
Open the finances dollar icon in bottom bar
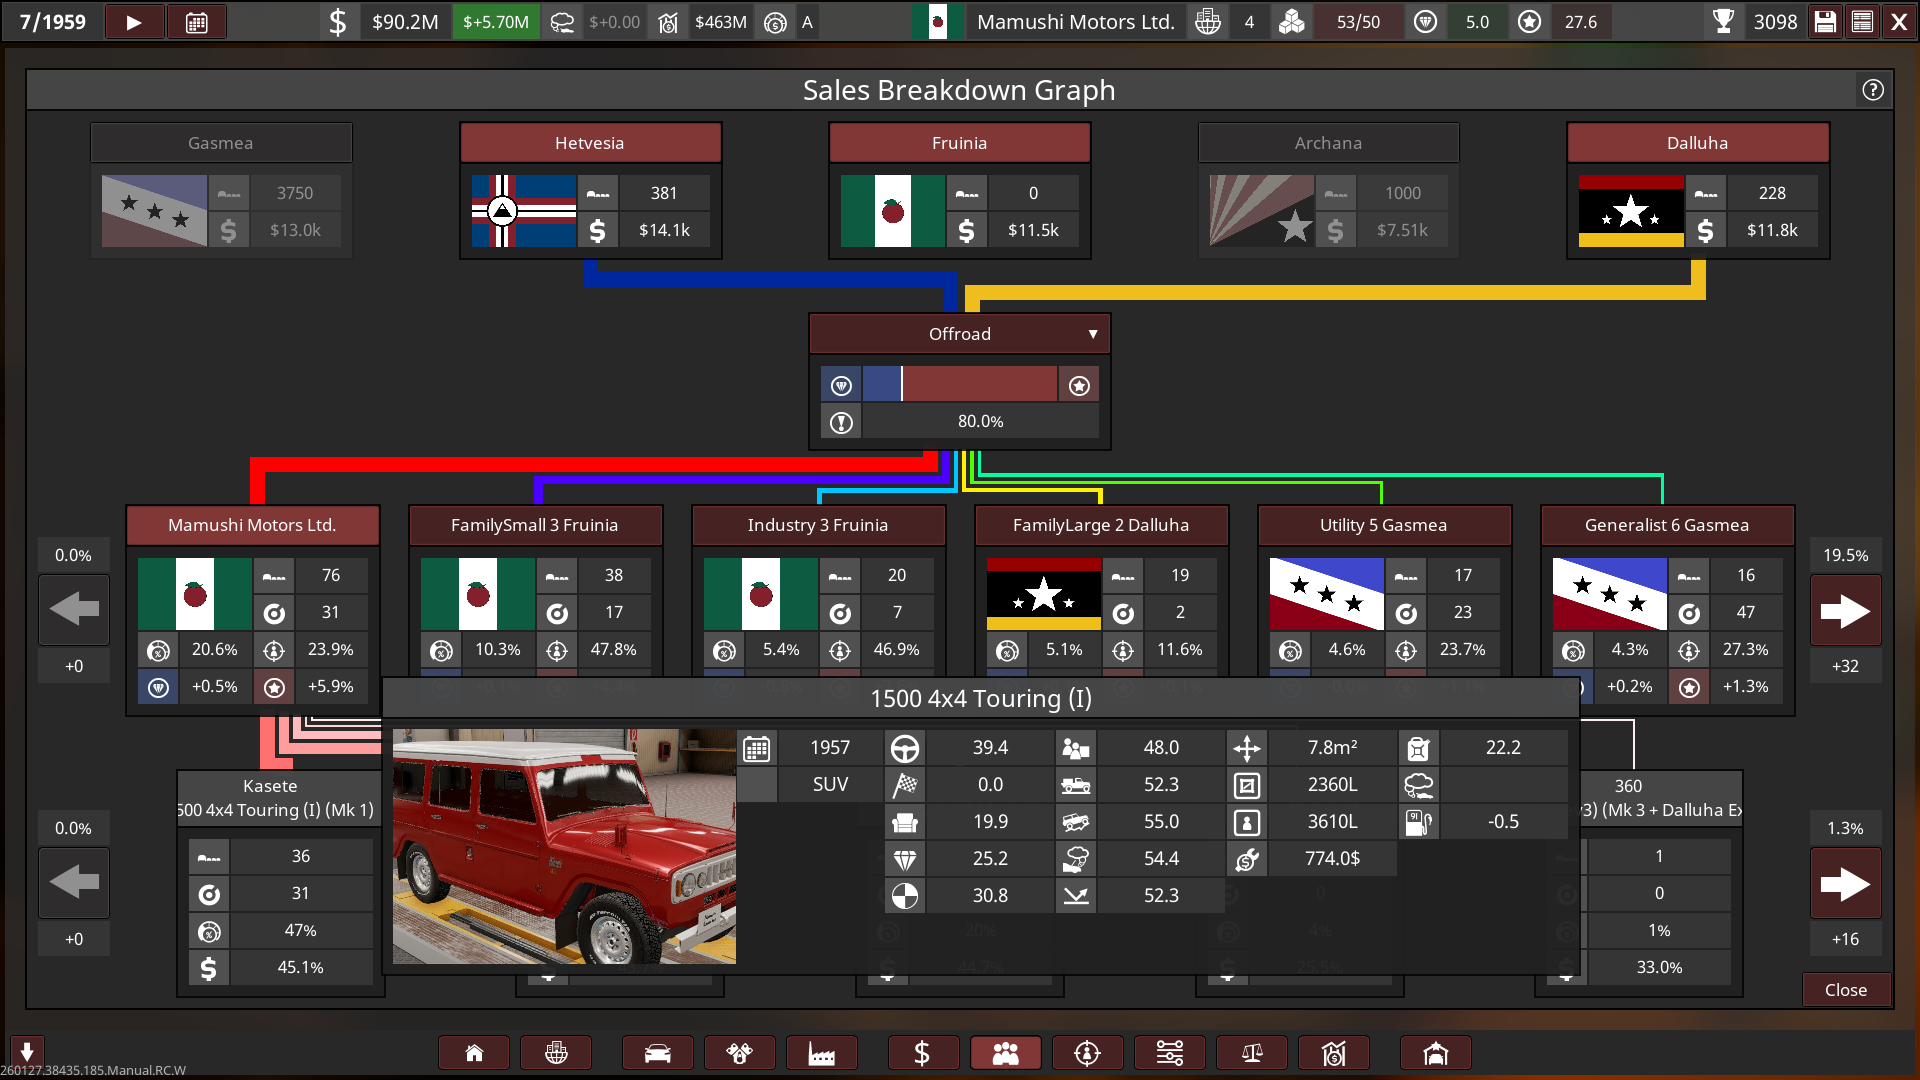point(922,1053)
